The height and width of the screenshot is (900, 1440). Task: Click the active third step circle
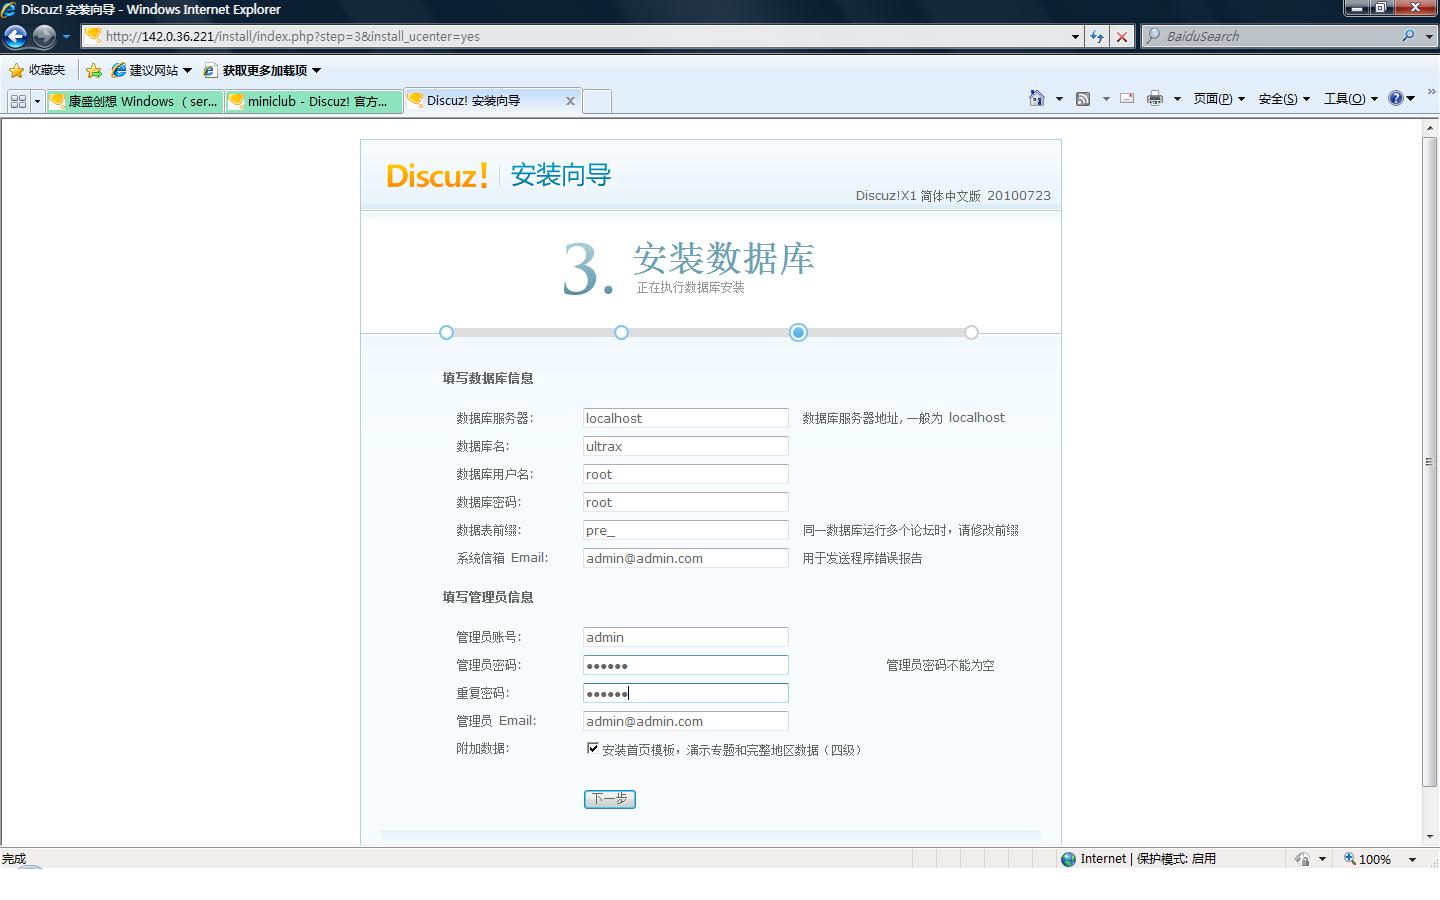click(798, 332)
